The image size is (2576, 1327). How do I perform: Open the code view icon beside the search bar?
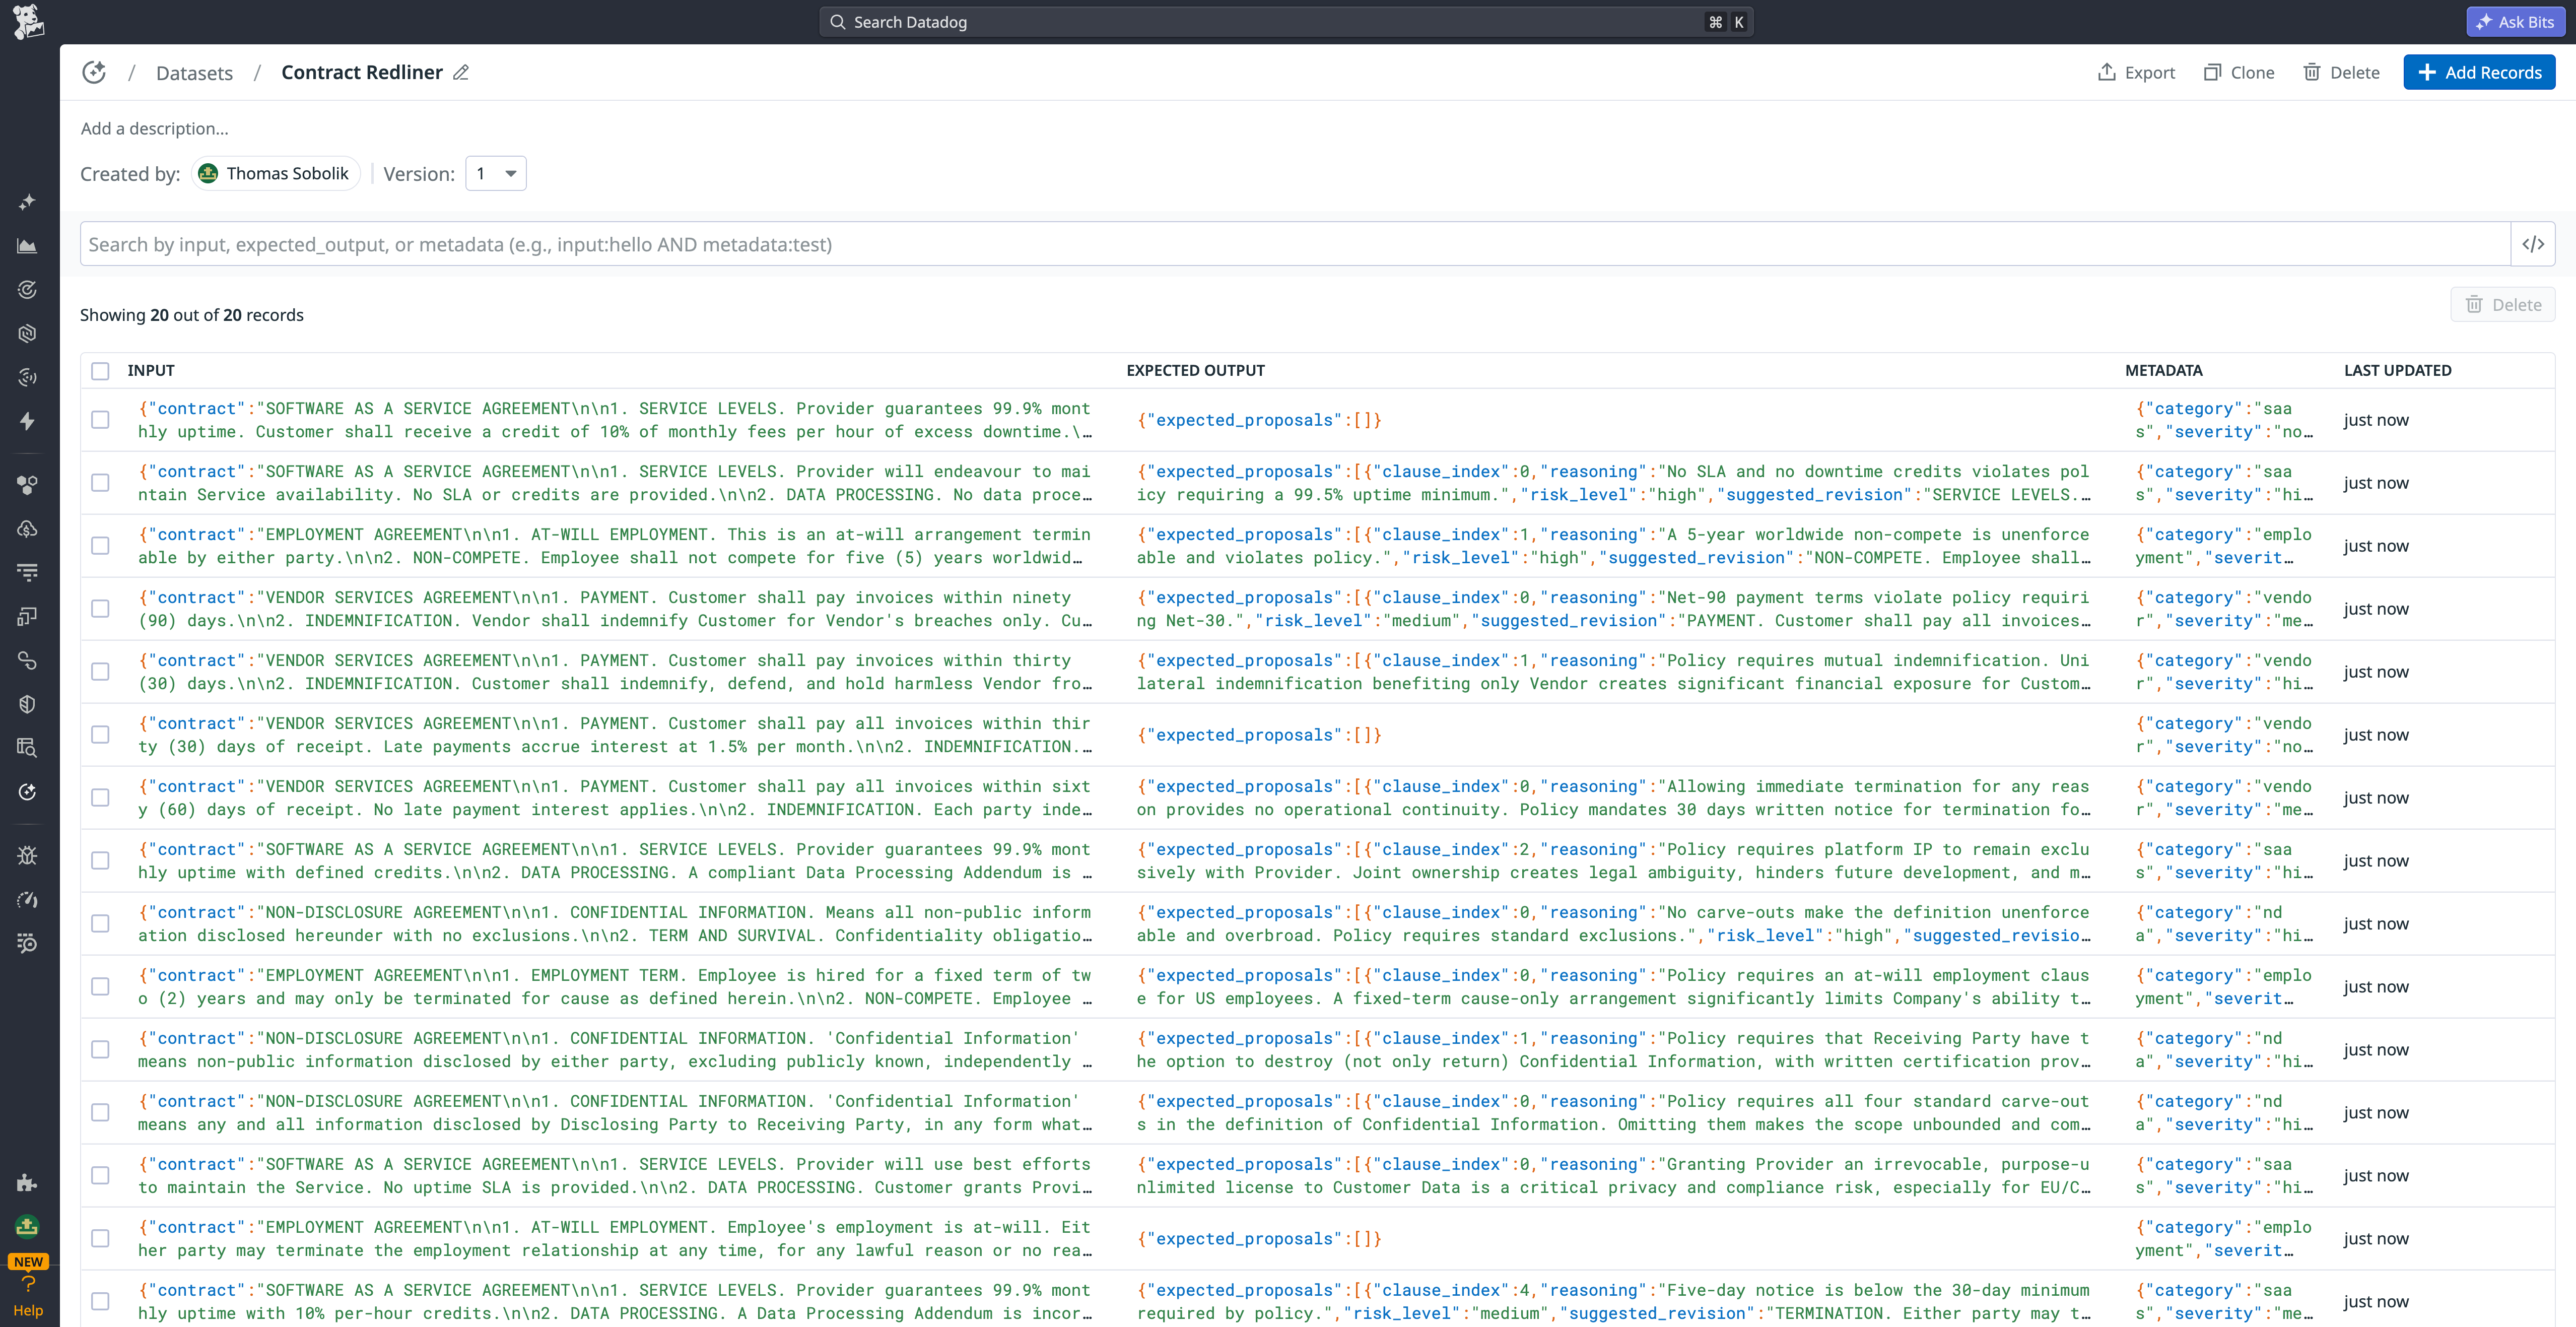(2534, 243)
